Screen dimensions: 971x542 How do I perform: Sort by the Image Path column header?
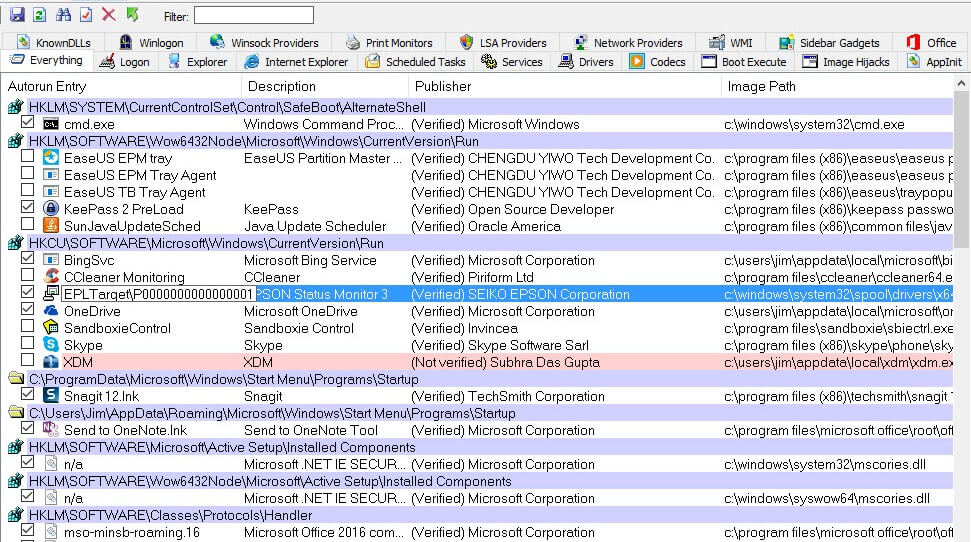point(837,87)
